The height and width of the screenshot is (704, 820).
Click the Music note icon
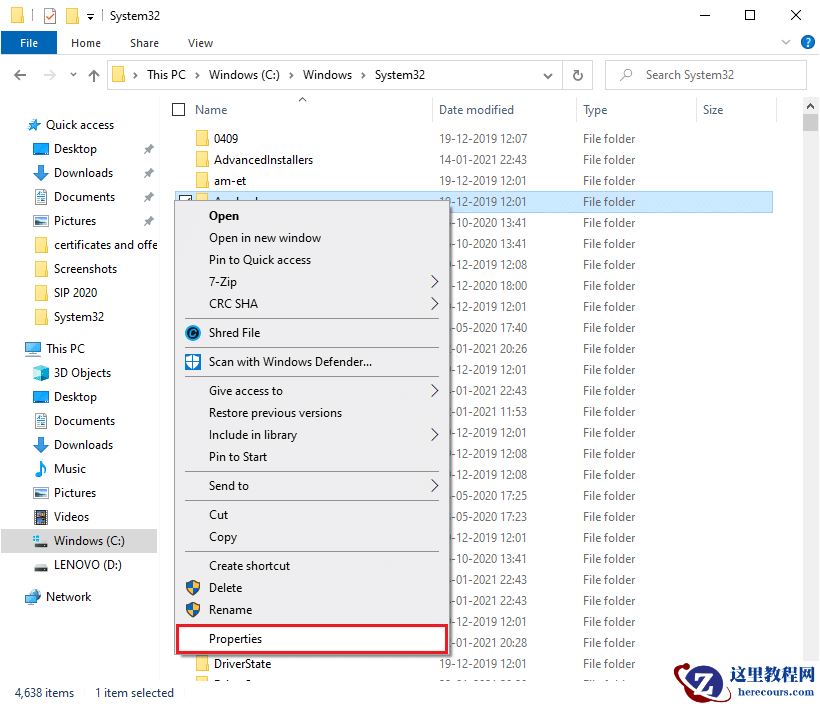click(x=41, y=469)
